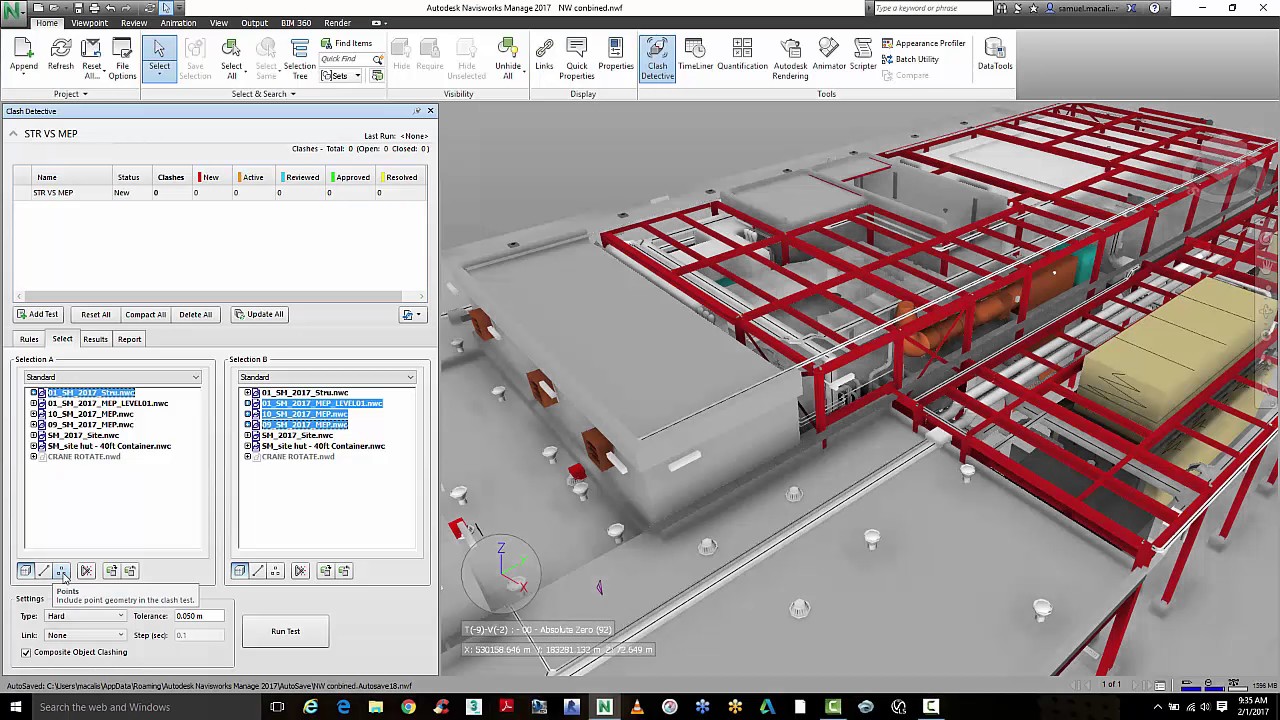
Task: Toggle Lines geometry for Selection B
Action: (x=258, y=571)
